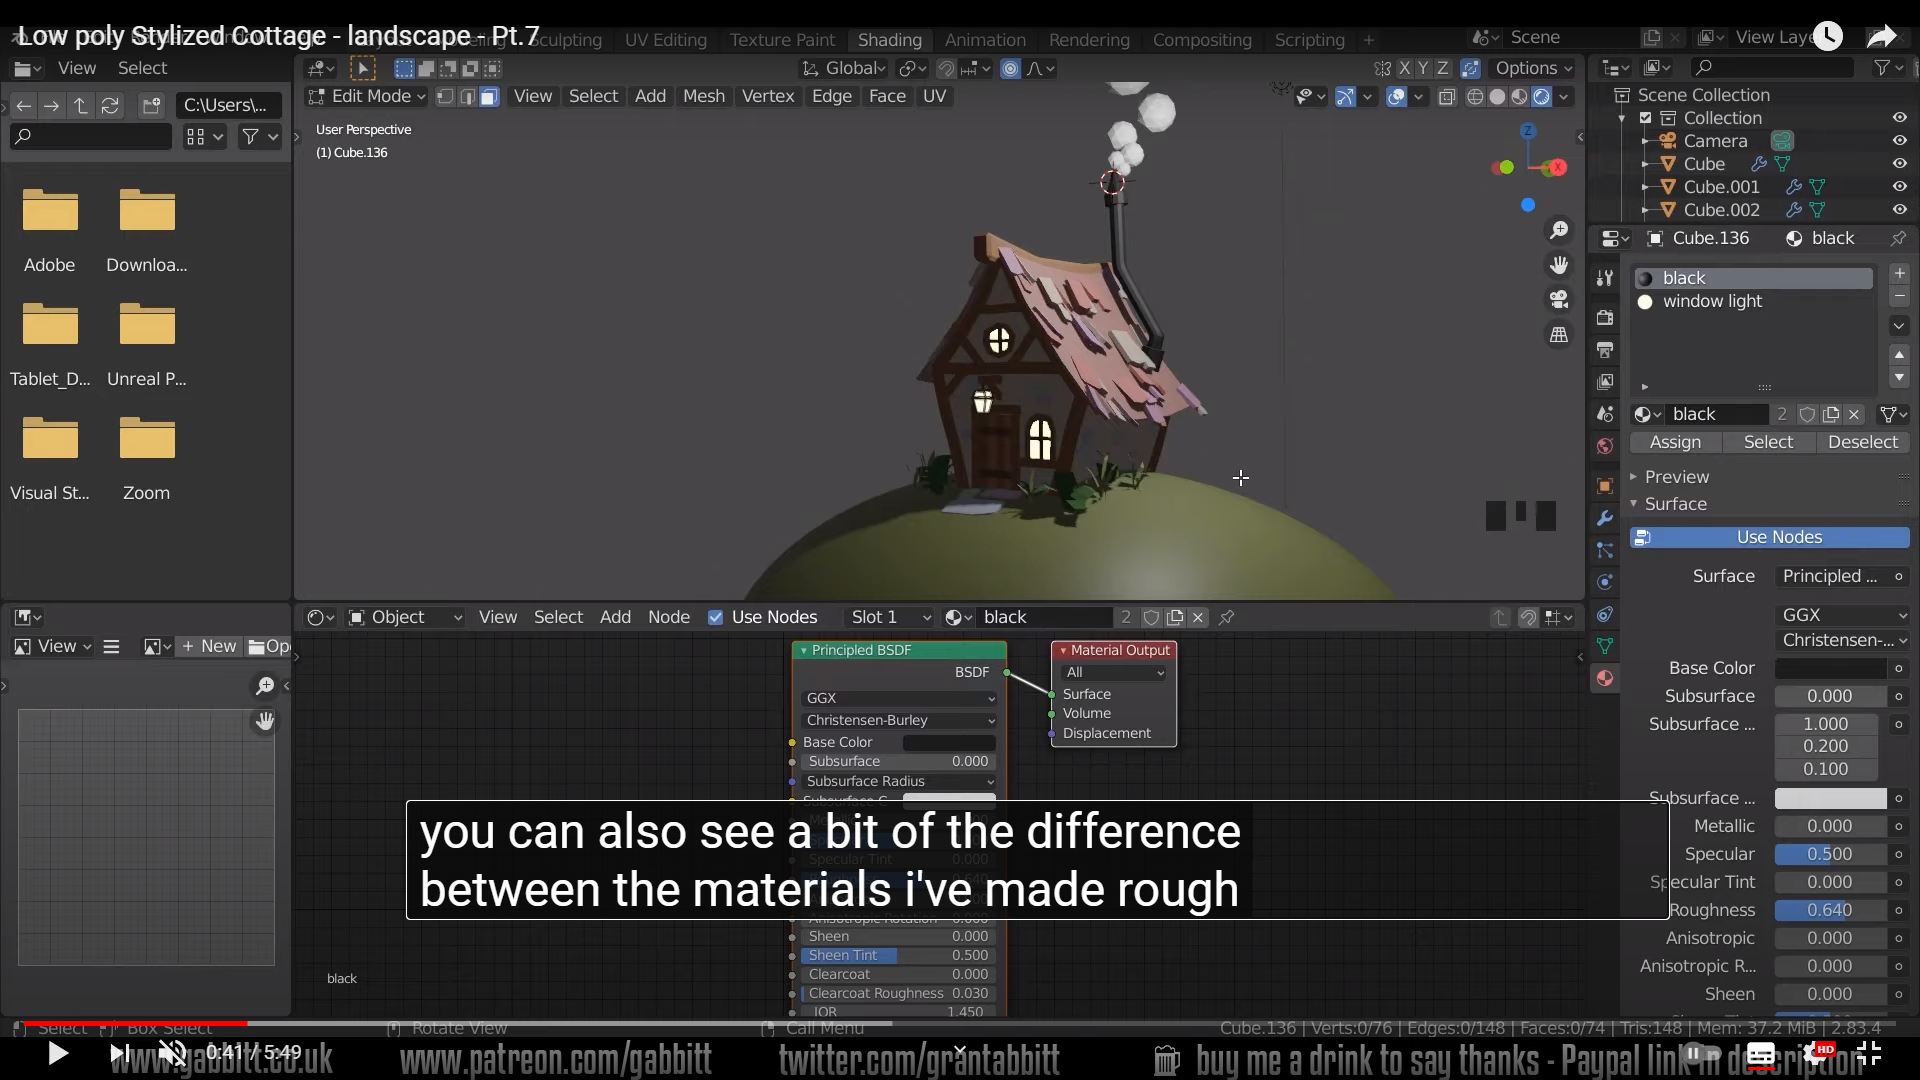Click the Deselect button

coord(1862,442)
